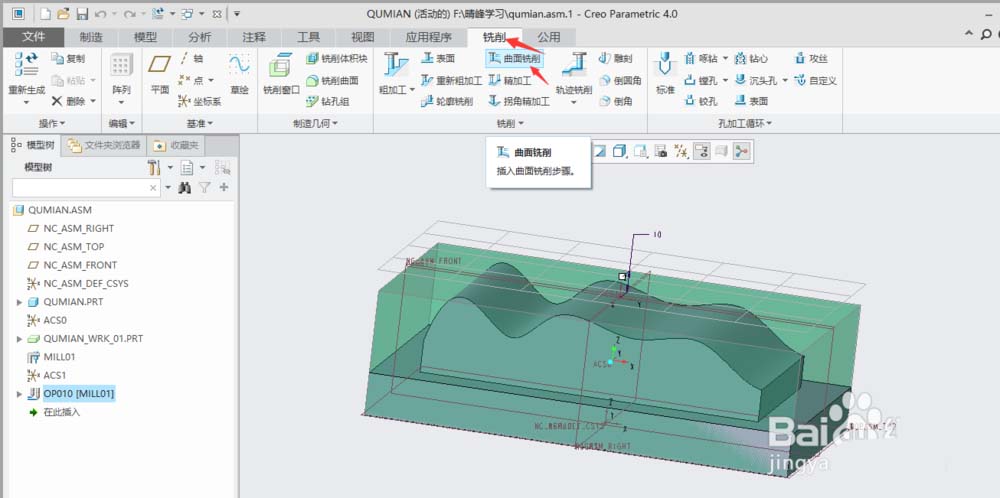Click the 粗加工 (Roughing) icon

[x=396, y=65]
